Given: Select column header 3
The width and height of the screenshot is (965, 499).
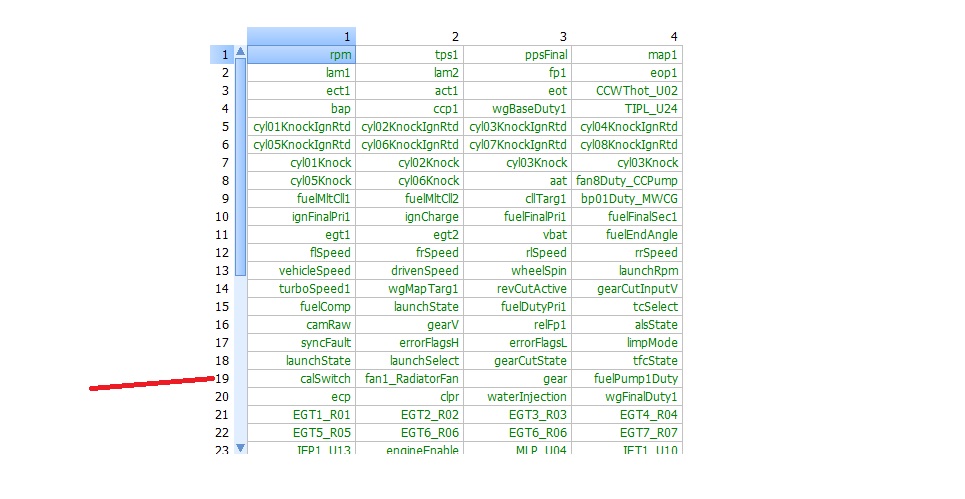Looking at the screenshot, I should 517,36.
